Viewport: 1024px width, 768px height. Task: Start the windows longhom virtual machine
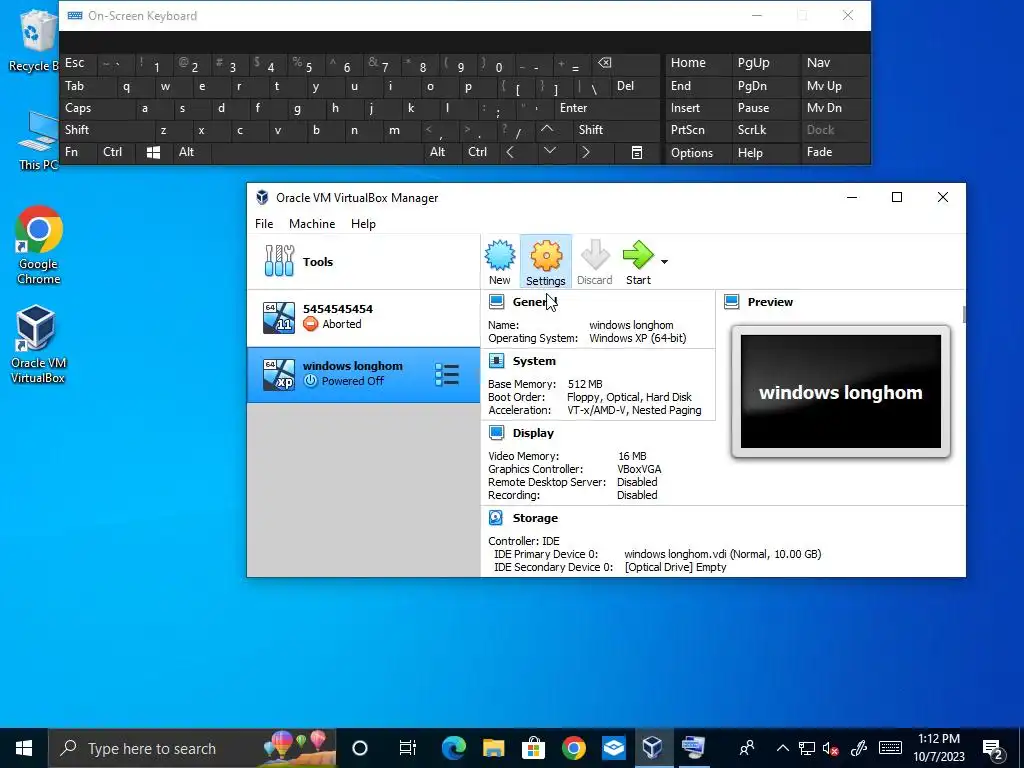click(x=638, y=262)
